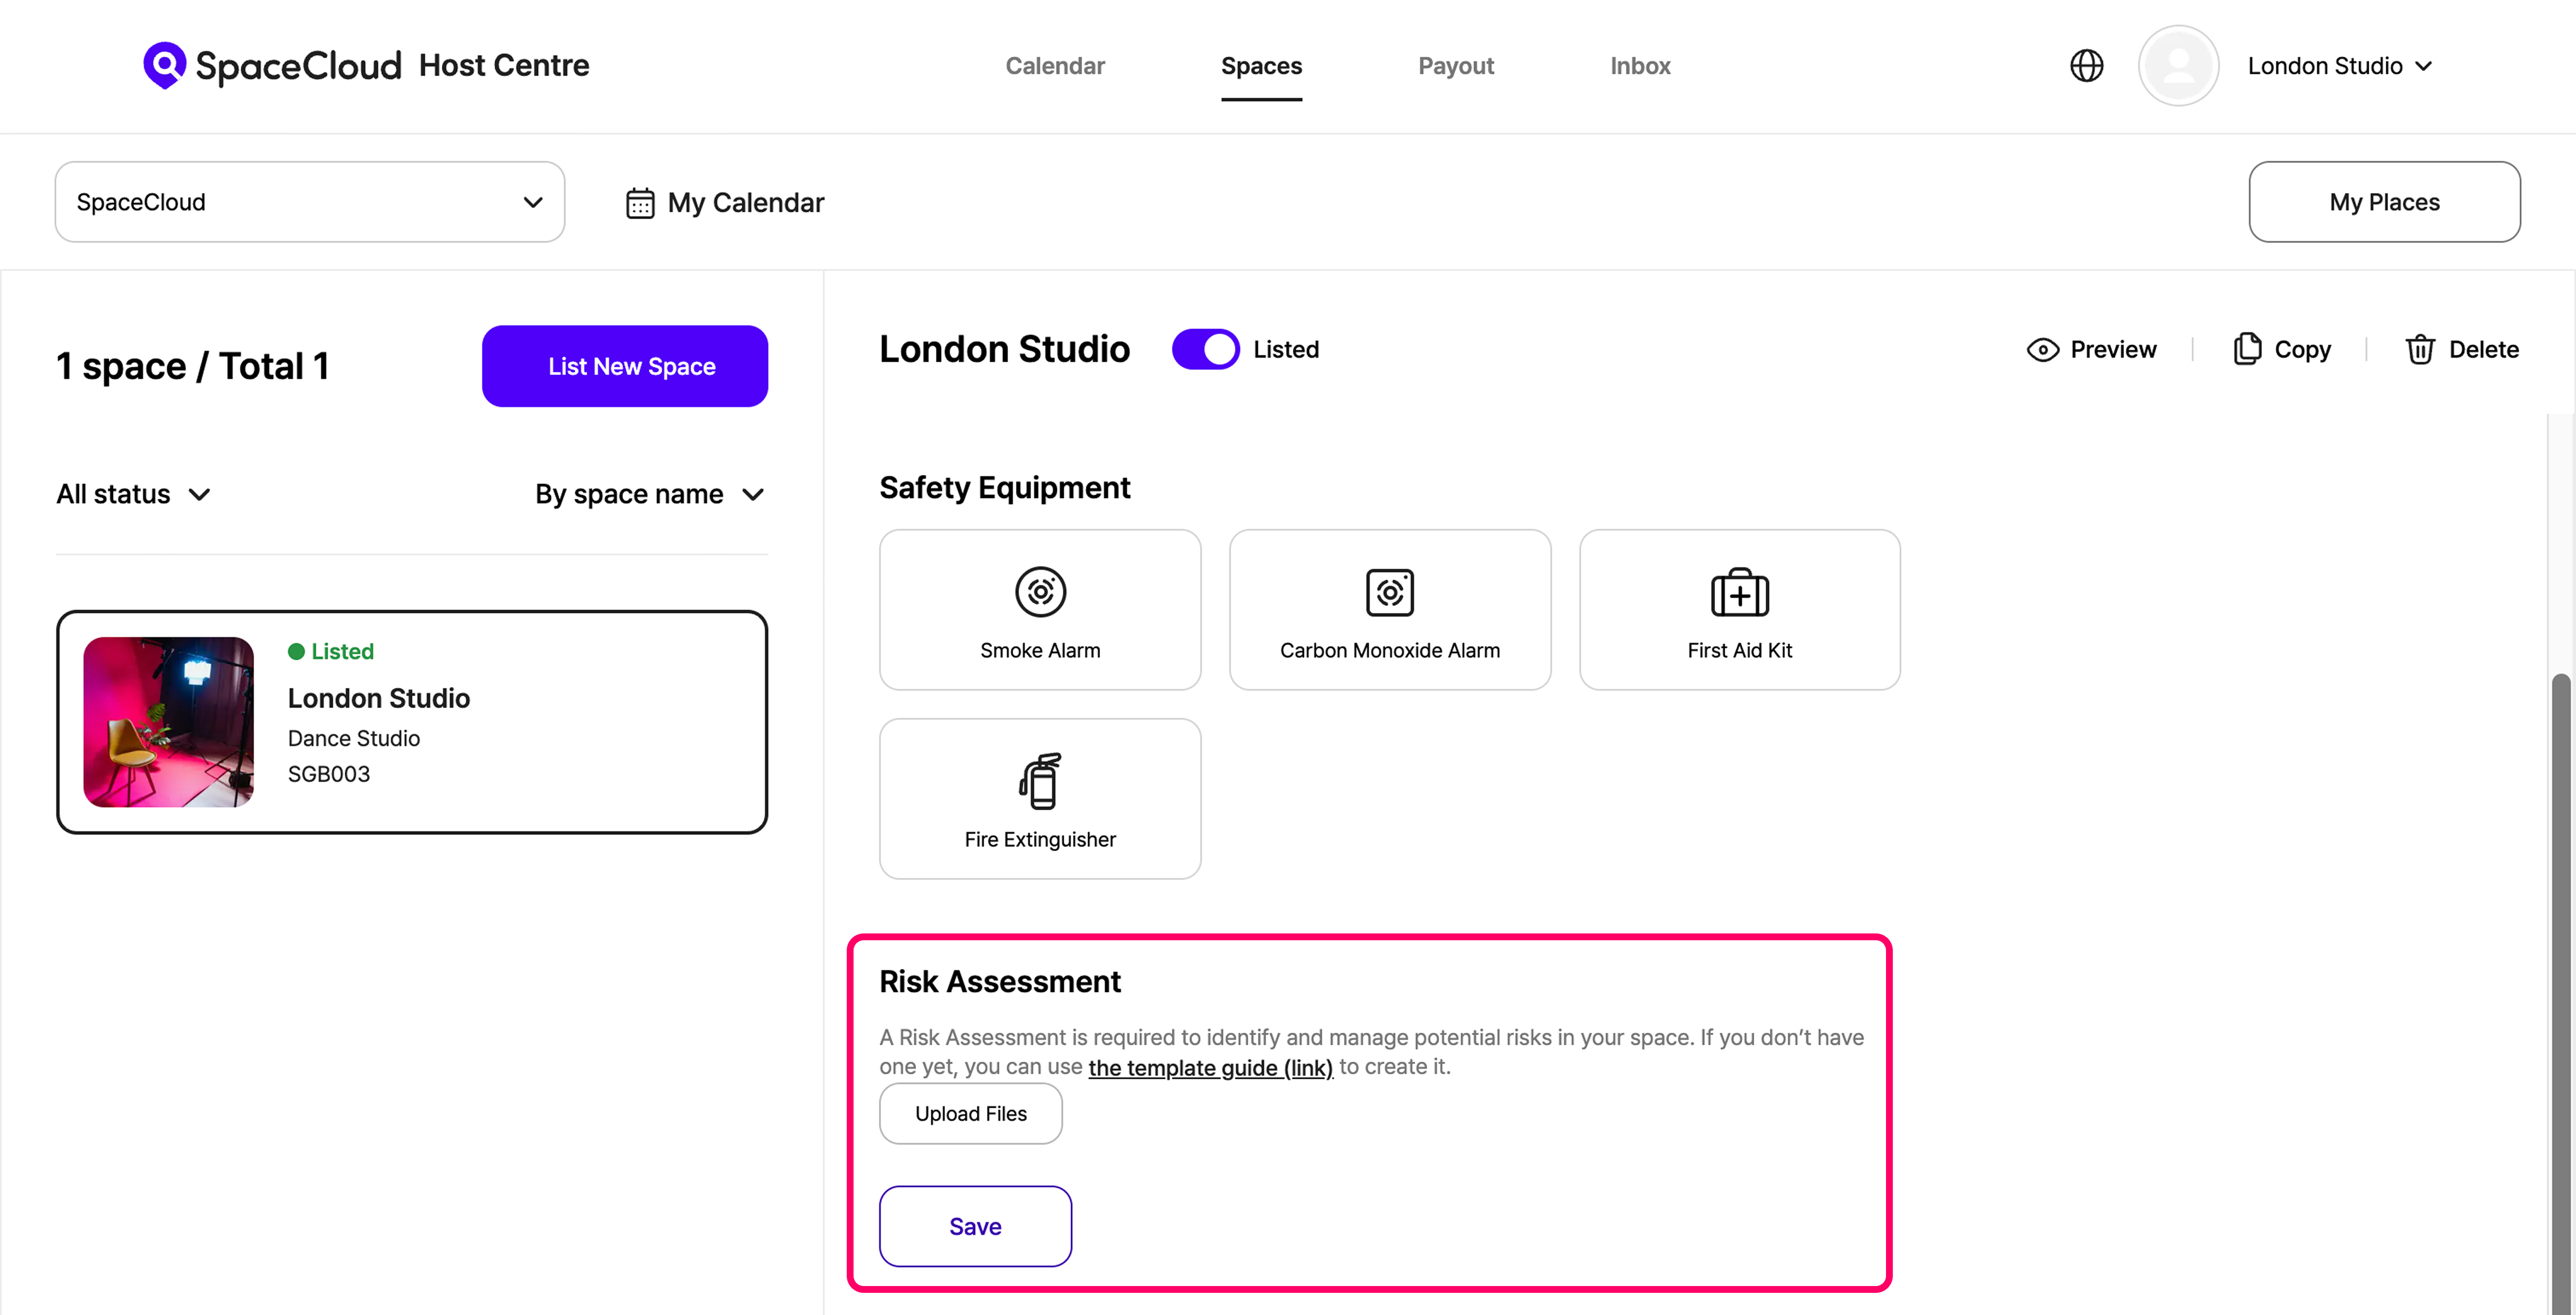Open the SpaceCloud place dropdown
The width and height of the screenshot is (2576, 1315).
(x=310, y=202)
